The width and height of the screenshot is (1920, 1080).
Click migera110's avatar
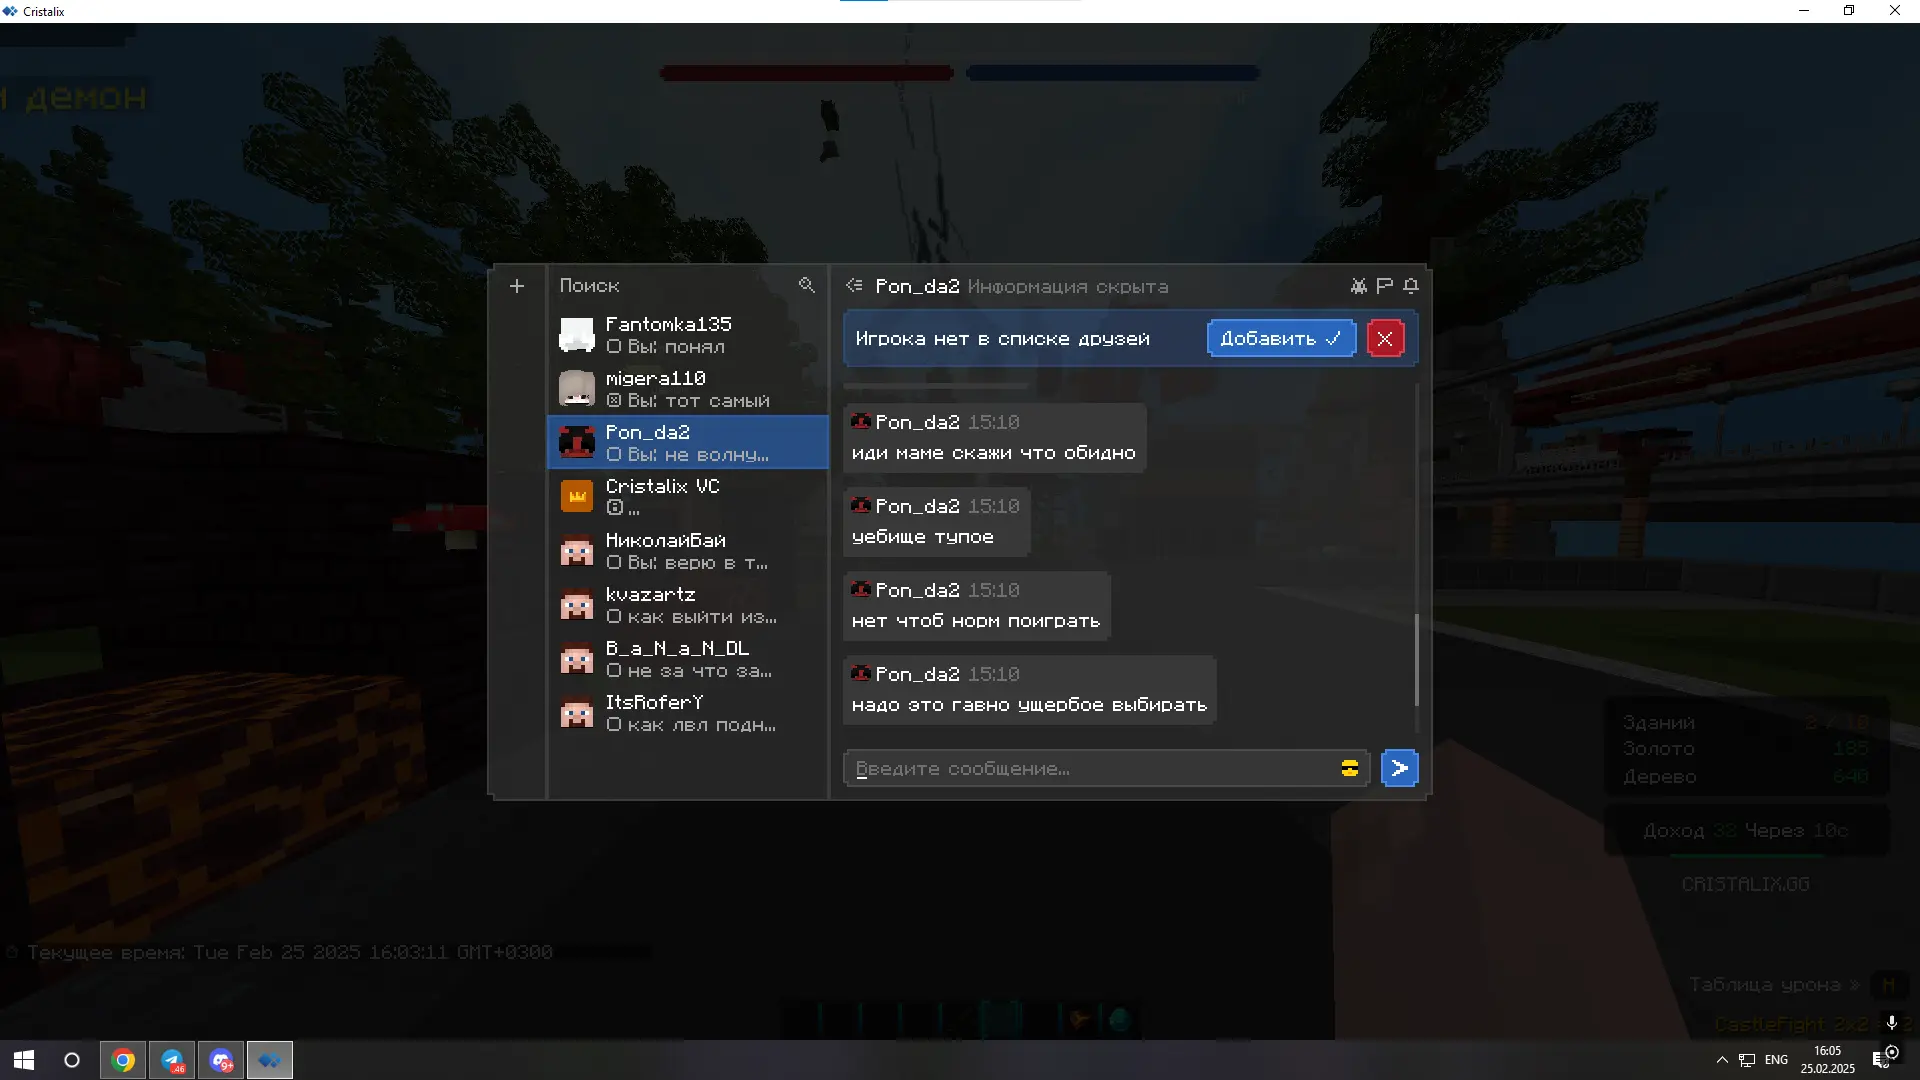pyautogui.click(x=577, y=388)
